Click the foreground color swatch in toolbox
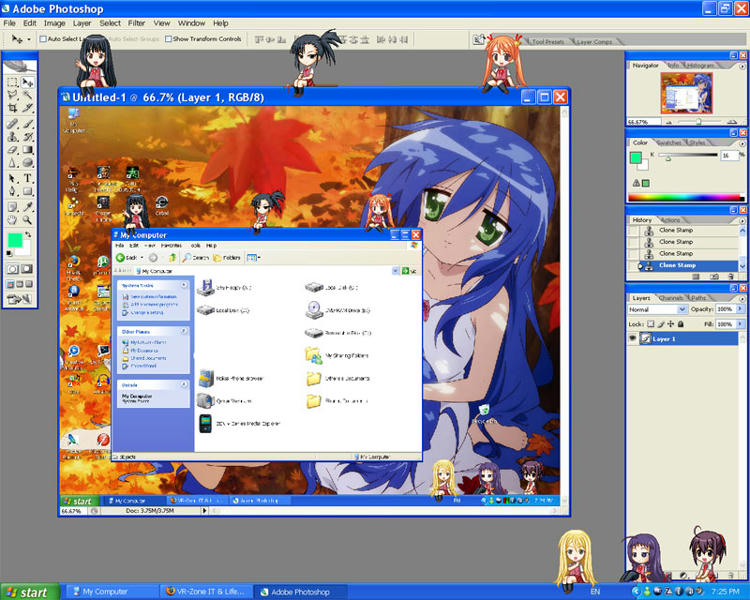This screenshot has width=750, height=600. pyautogui.click(x=15, y=240)
